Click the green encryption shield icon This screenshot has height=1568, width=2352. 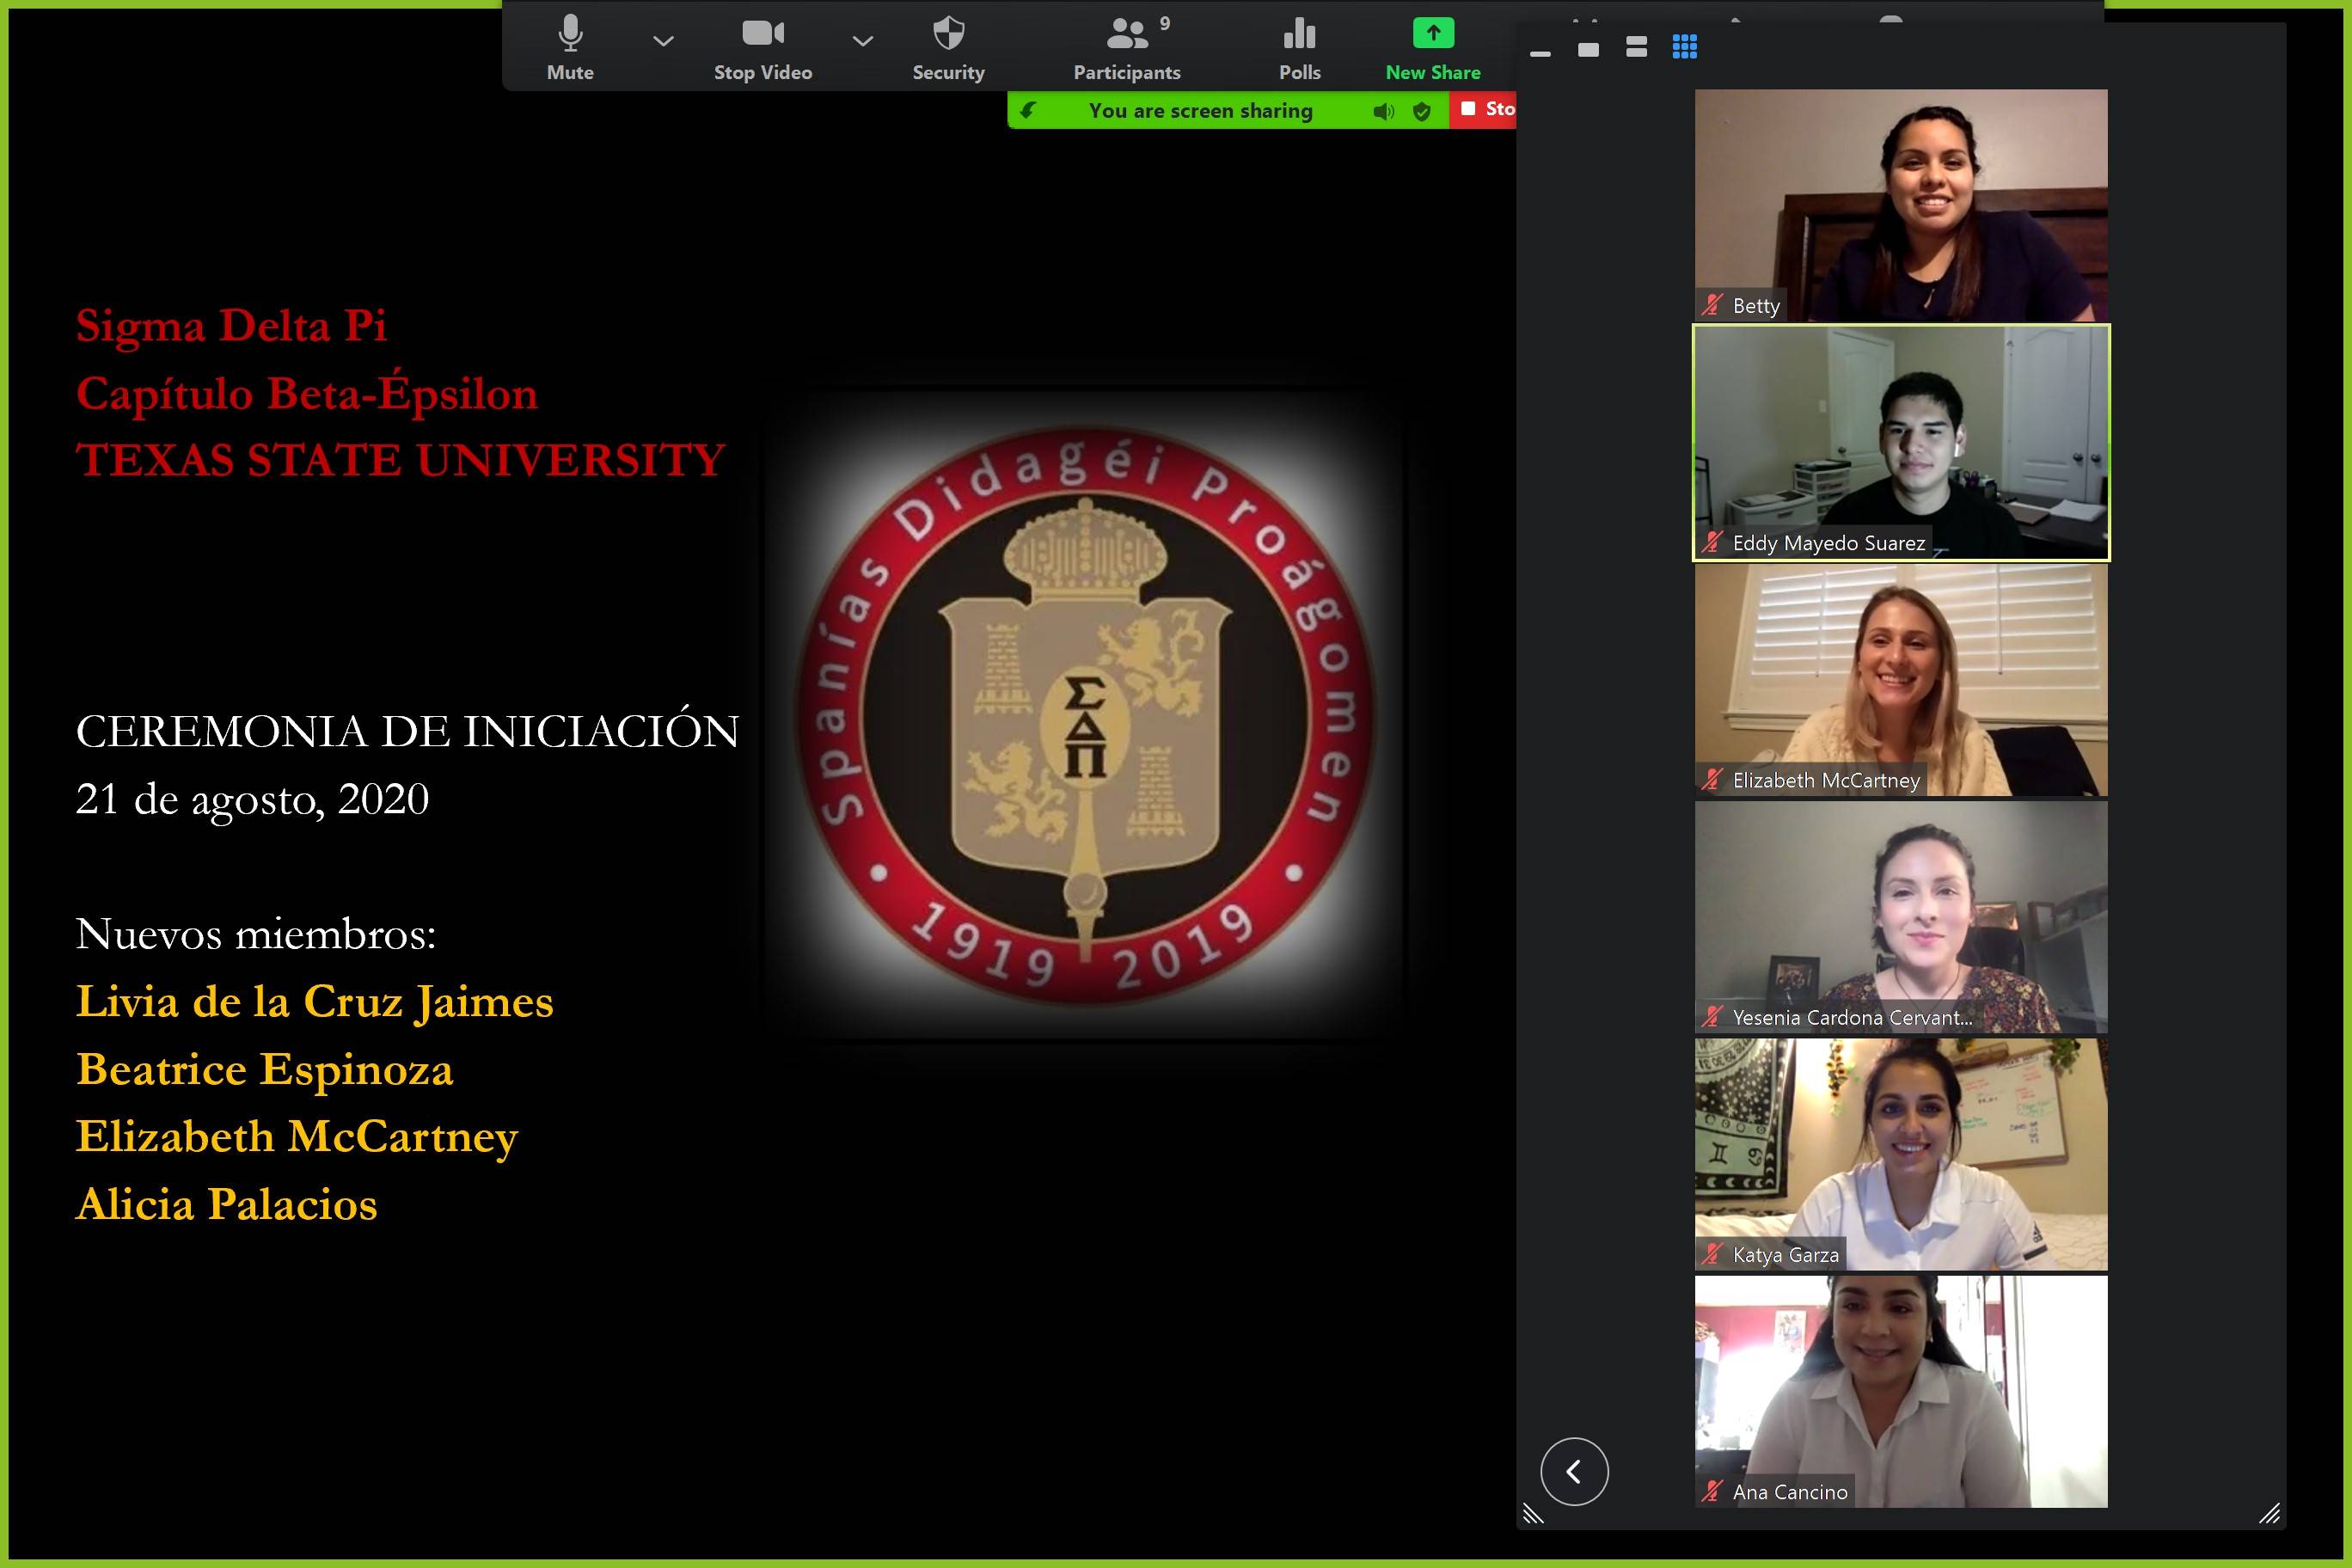[1421, 111]
